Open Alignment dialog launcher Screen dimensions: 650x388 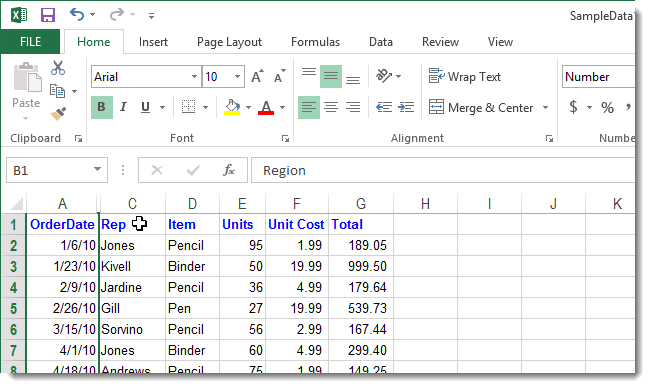(x=549, y=138)
